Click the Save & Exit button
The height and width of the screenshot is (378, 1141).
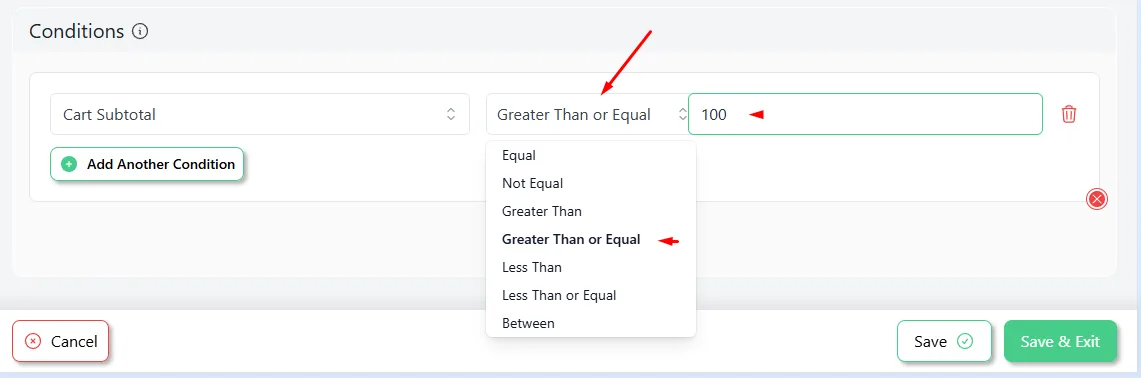1060,341
